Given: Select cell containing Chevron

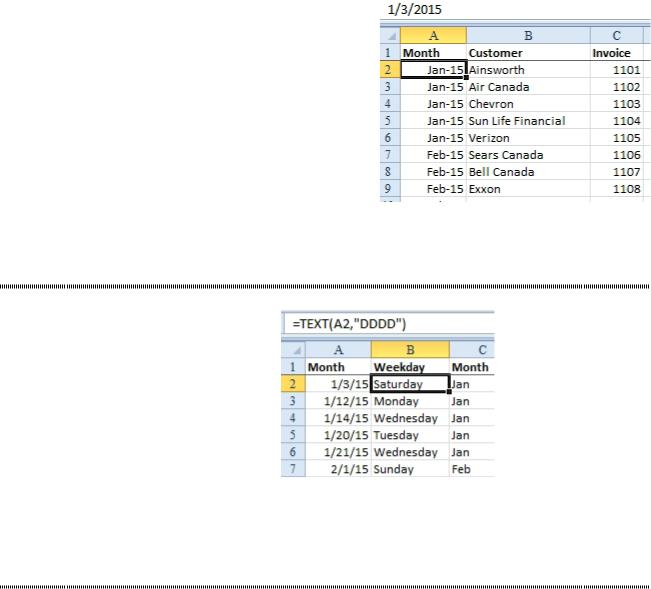Looking at the screenshot, I should tap(528, 104).
